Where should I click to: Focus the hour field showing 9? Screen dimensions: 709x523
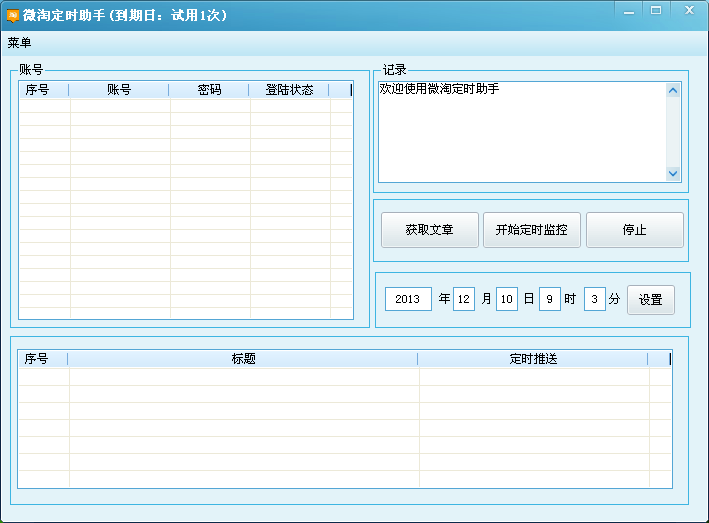pos(550,299)
